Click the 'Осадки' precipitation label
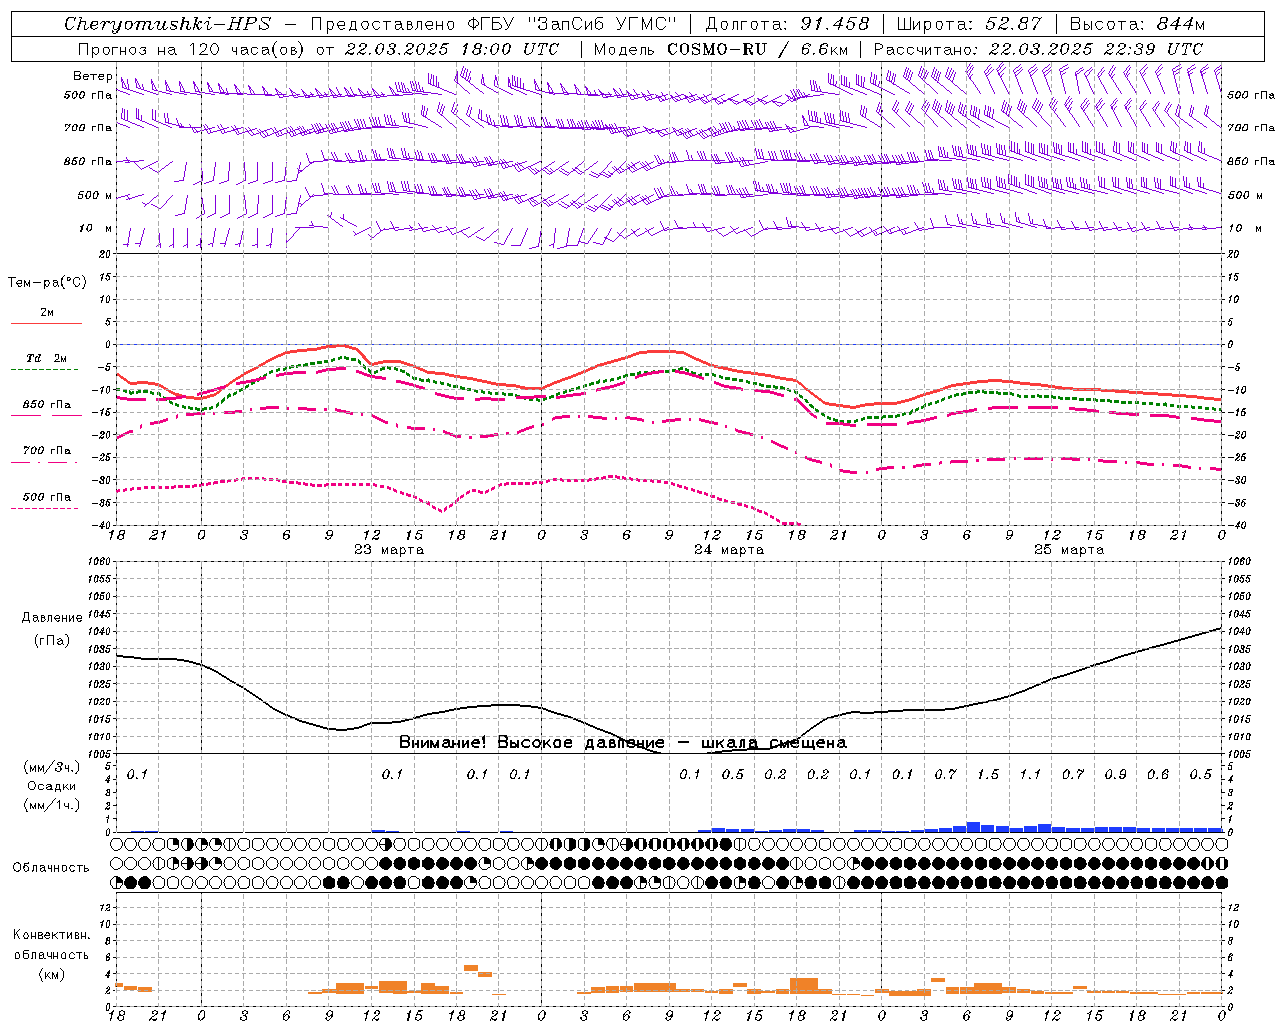Image resolution: width=1280 pixels, height=1024 pixels. click(52, 786)
